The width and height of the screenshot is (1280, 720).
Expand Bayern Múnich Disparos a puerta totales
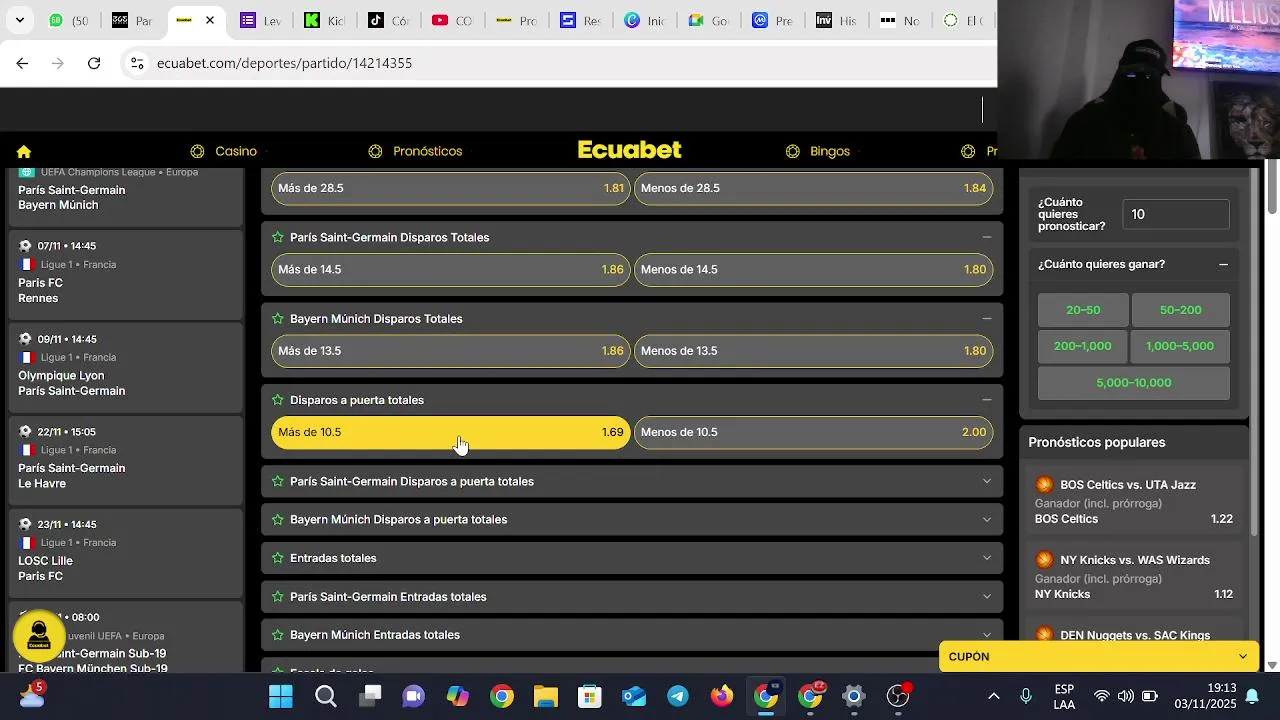click(987, 520)
